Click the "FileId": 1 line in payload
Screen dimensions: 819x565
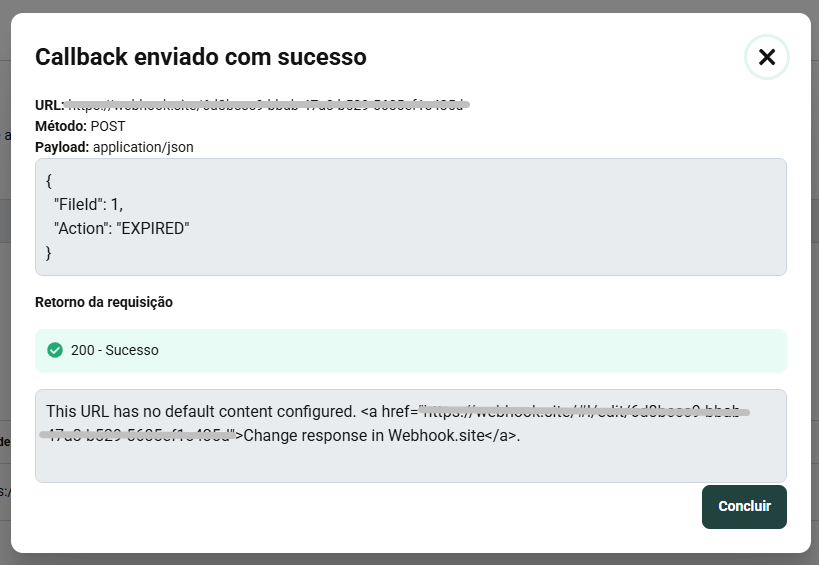coord(88,204)
